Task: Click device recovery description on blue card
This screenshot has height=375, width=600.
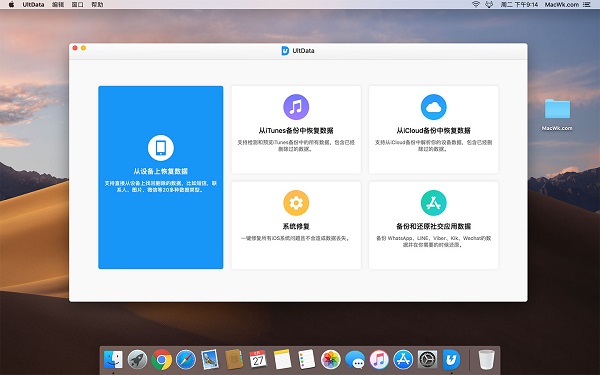Action: 161,186
